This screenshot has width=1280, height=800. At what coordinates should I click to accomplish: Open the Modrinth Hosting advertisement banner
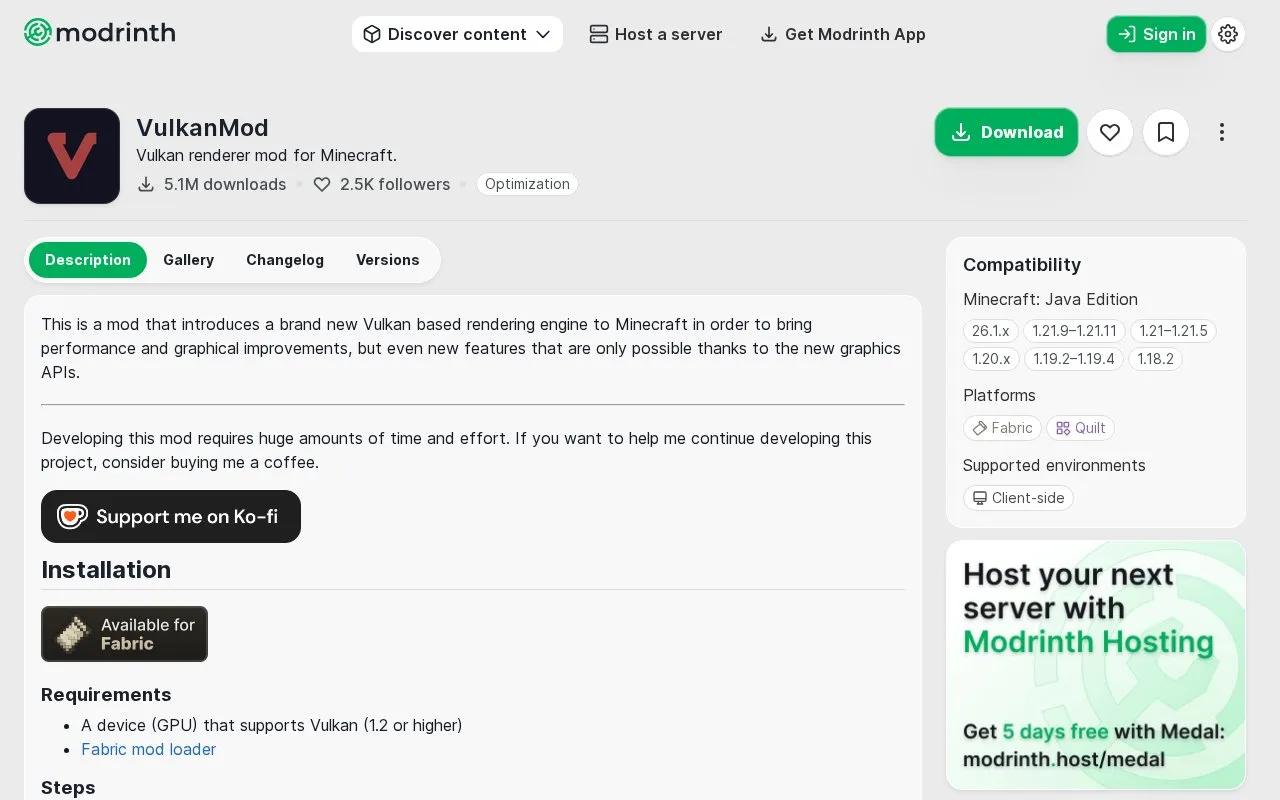(1096, 665)
